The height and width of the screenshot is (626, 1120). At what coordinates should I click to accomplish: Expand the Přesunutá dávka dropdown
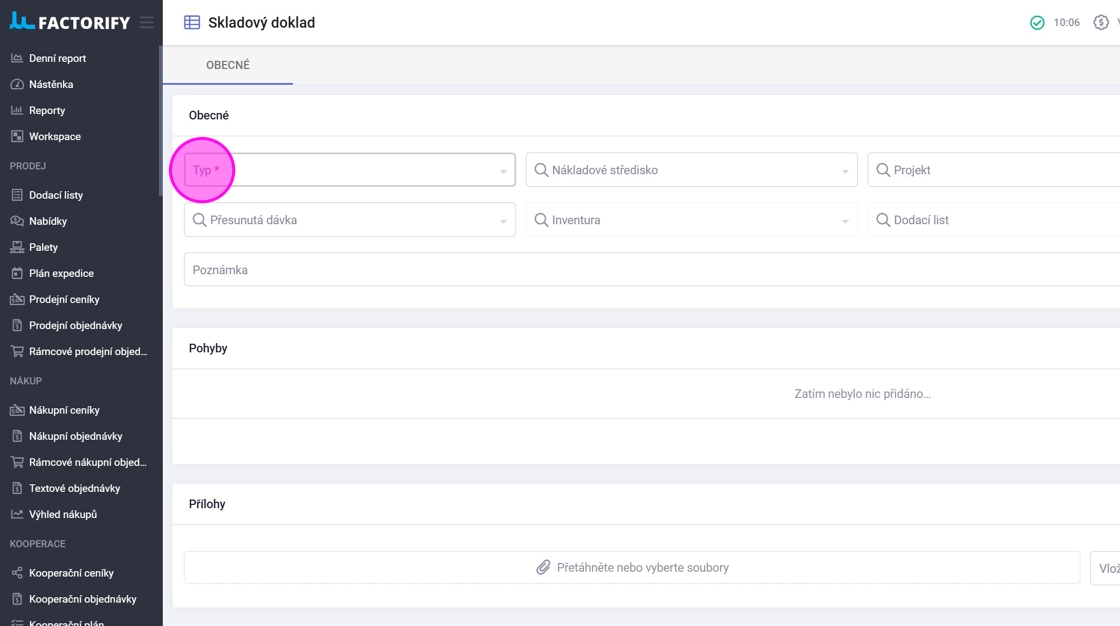tap(503, 221)
